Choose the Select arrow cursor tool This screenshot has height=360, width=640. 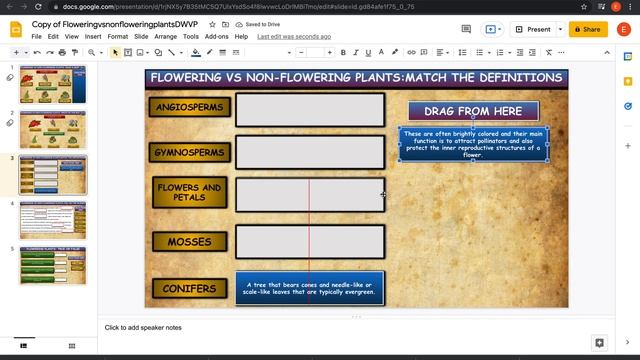115,53
